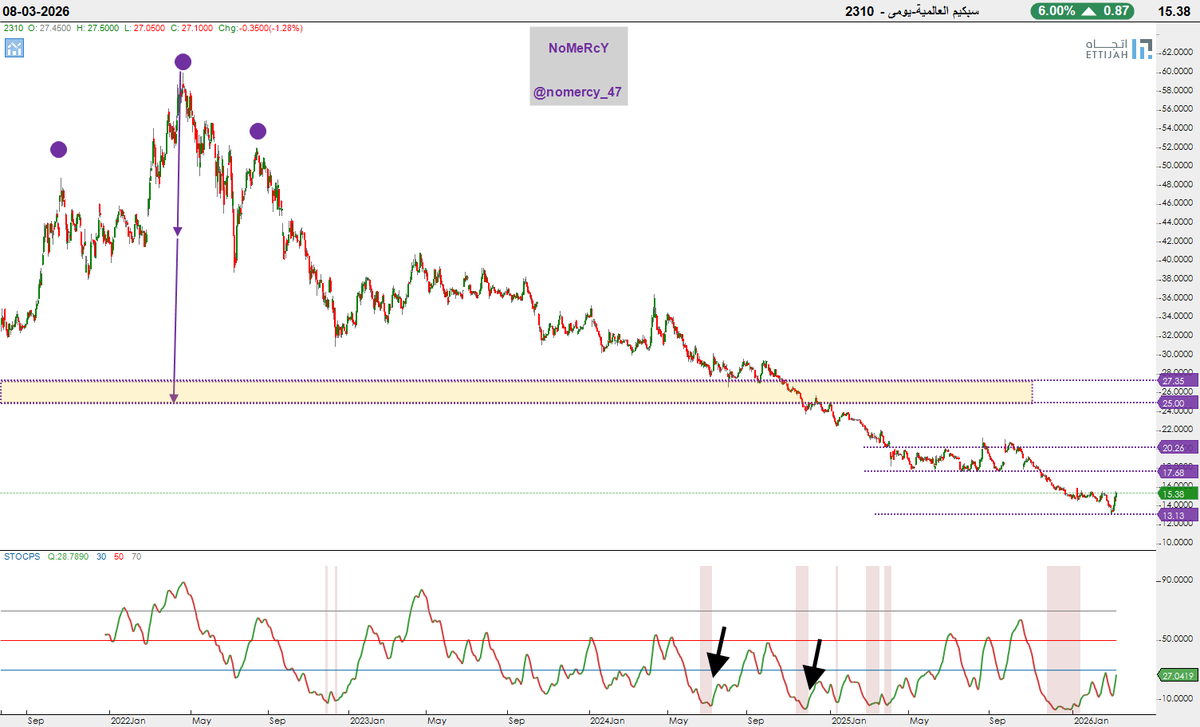
Task: Click the 30.0000 tick on the price axis
Action: pyautogui.click(x=1176, y=354)
